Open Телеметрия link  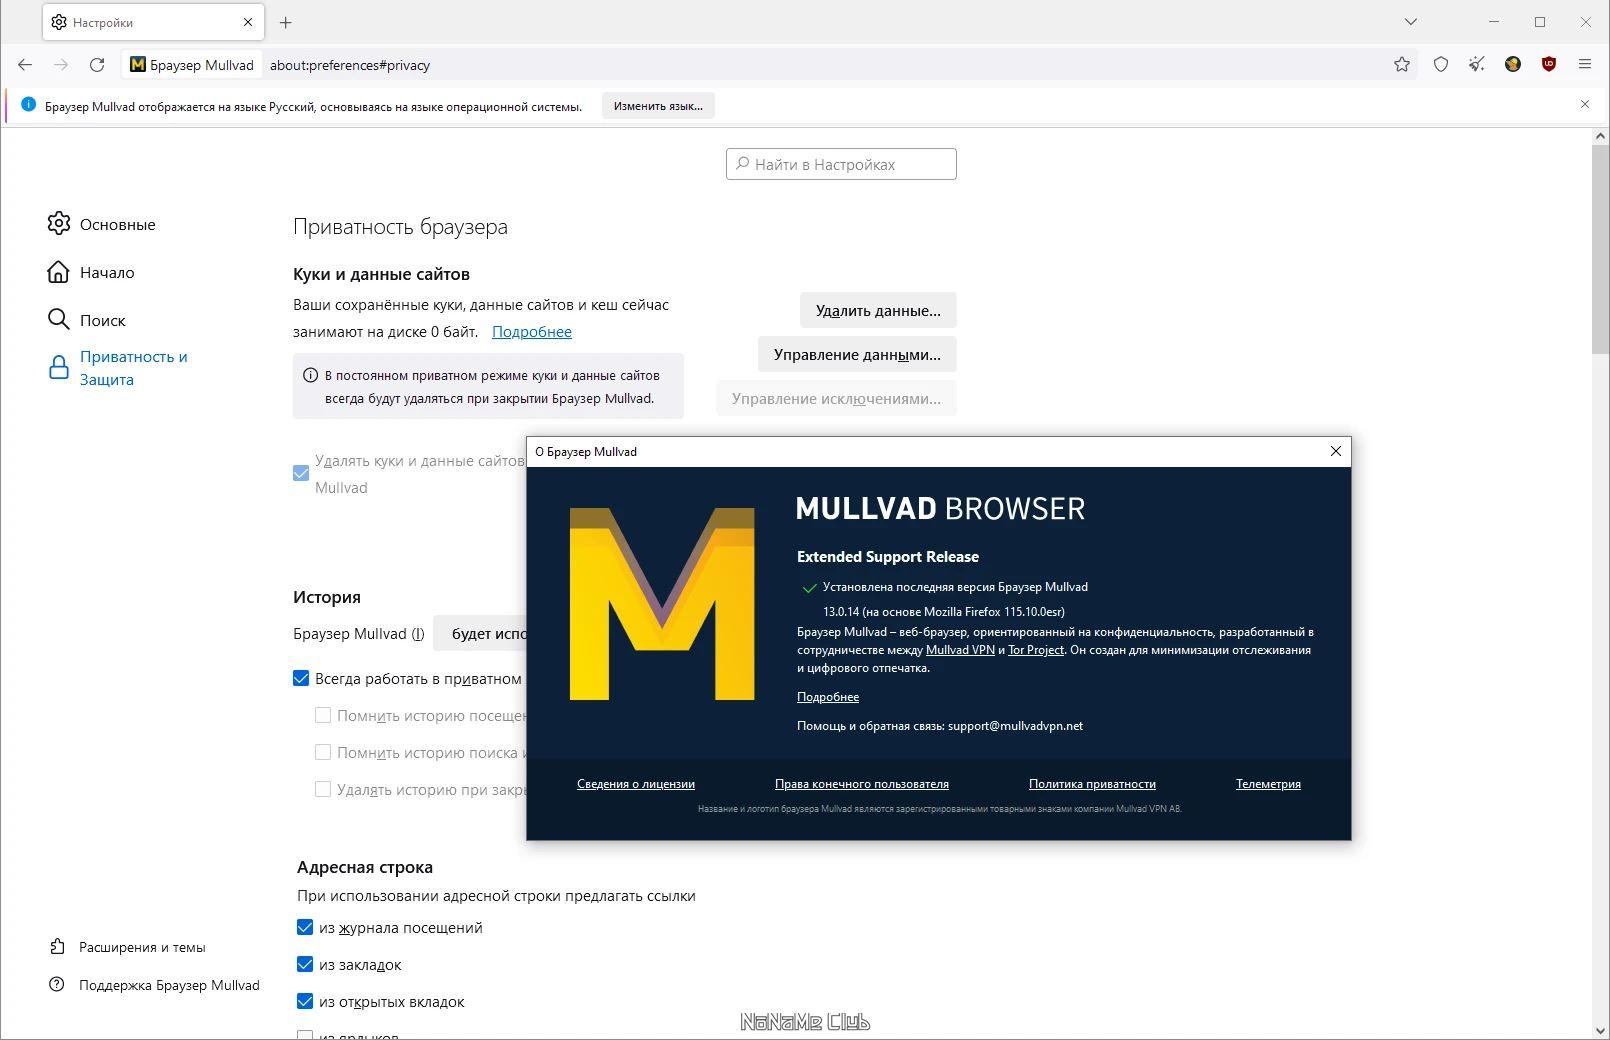tap(1268, 784)
